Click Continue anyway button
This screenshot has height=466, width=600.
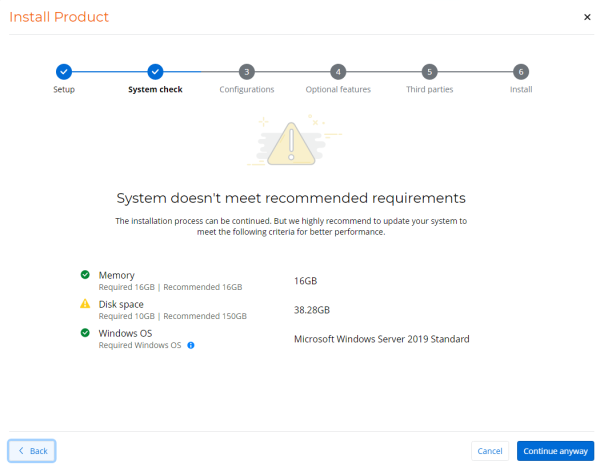[x=555, y=451]
